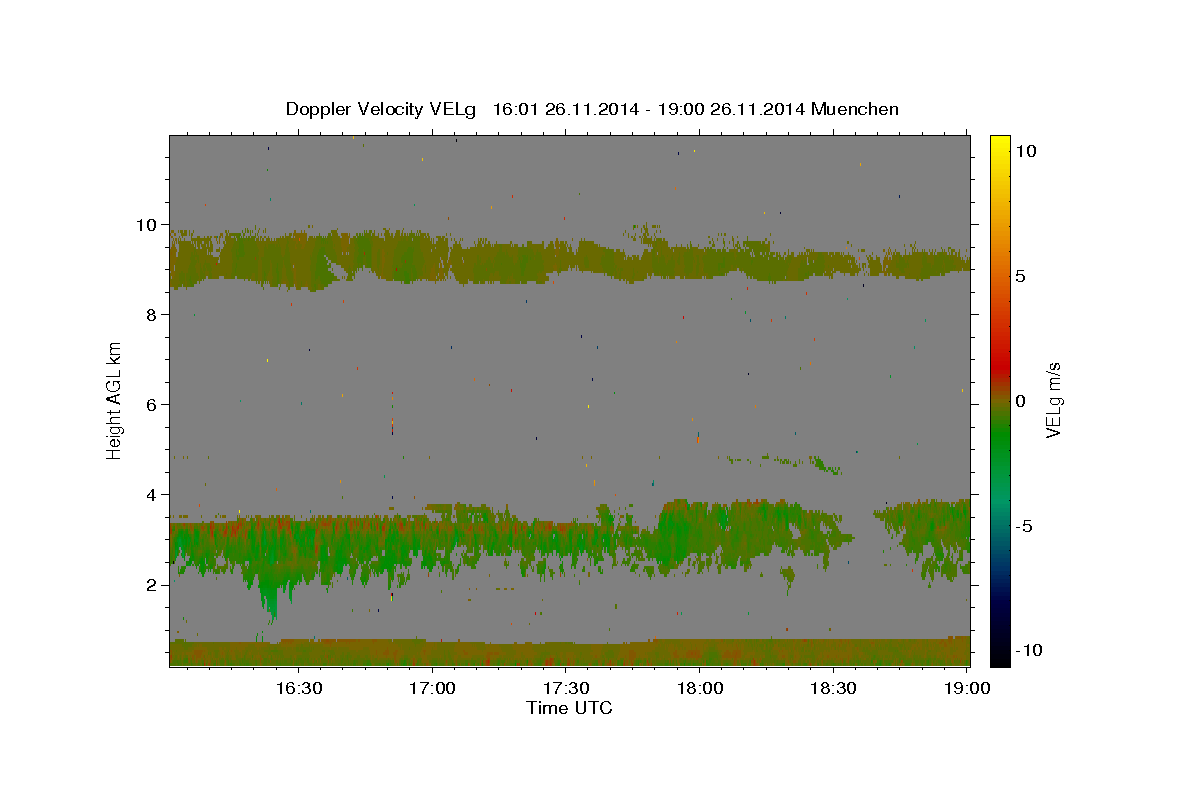
Task: Click the colorbar label '-10'
Action: [x=1029, y=651]
